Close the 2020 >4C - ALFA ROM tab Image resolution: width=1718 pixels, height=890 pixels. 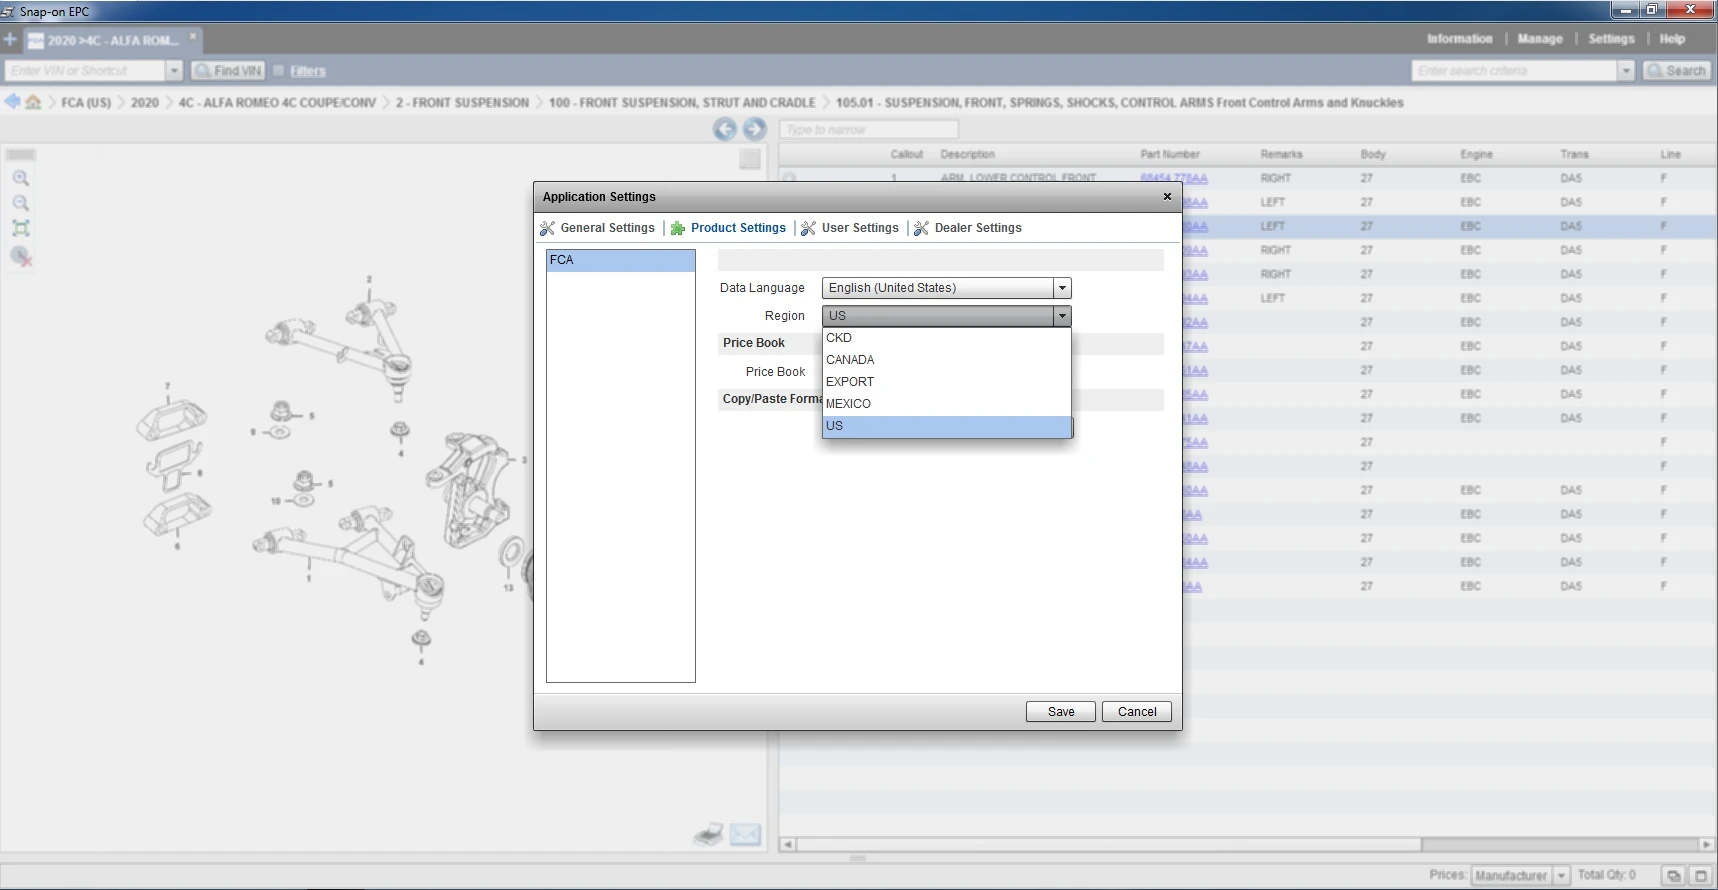click(194, 36)
